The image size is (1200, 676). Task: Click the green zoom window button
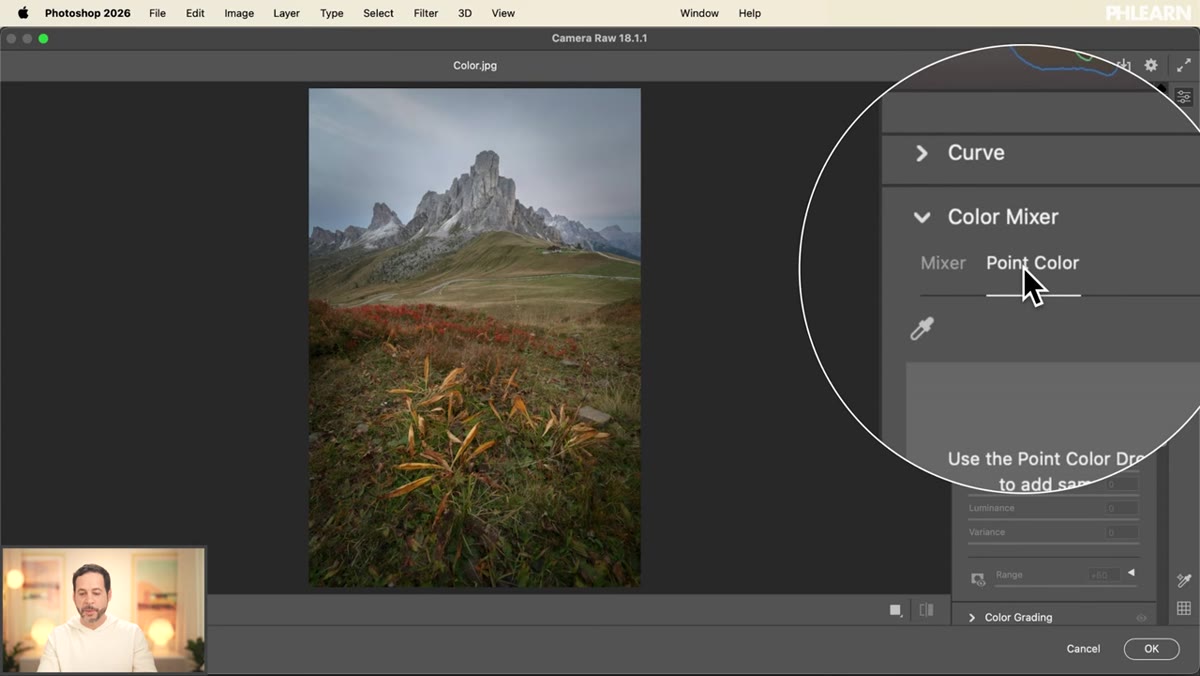[x=43, y=38]
